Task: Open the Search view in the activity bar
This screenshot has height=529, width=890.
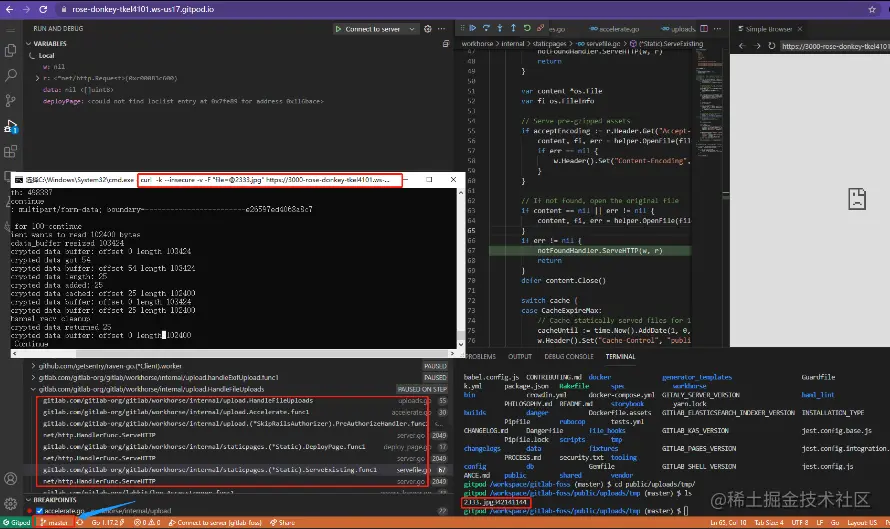Action: [10, 75]
